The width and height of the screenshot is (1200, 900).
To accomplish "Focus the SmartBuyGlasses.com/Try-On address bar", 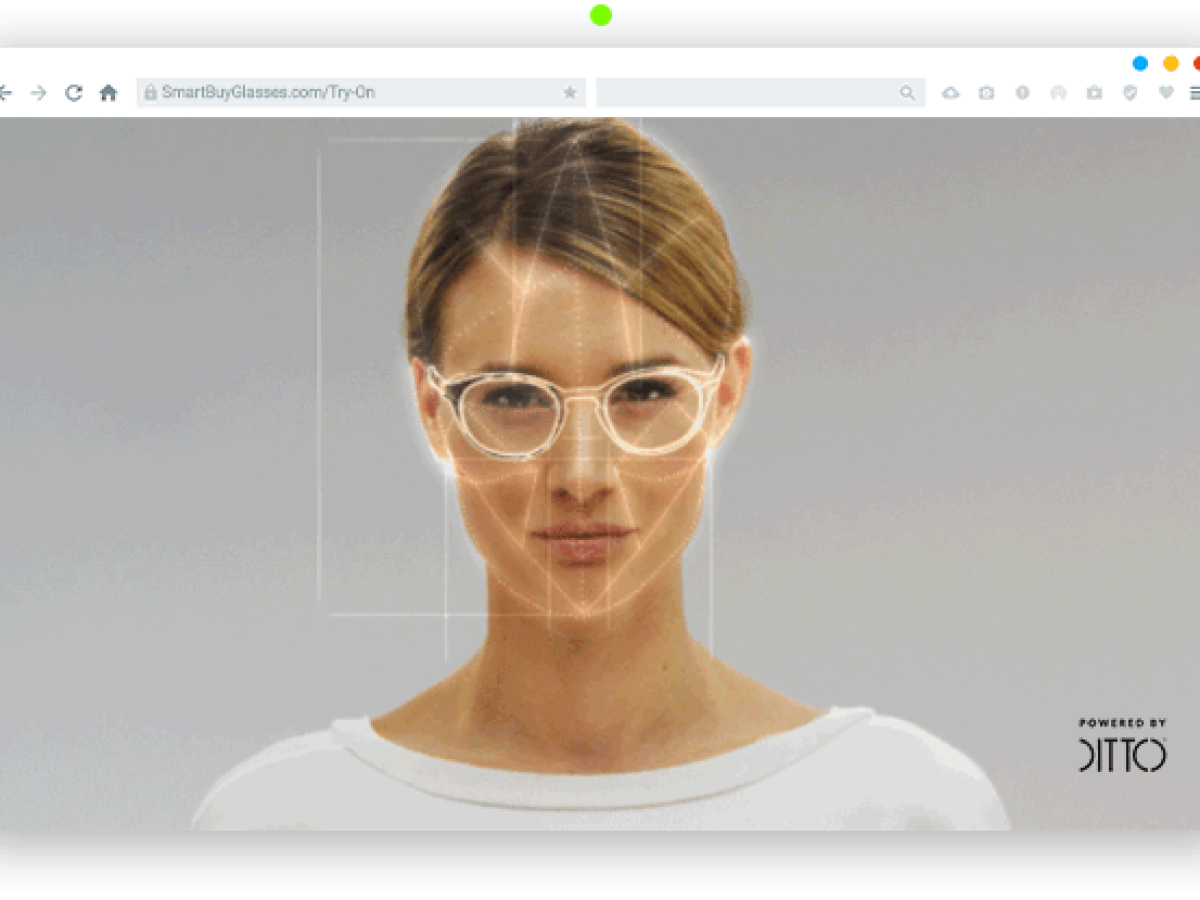I will point(361,93).
